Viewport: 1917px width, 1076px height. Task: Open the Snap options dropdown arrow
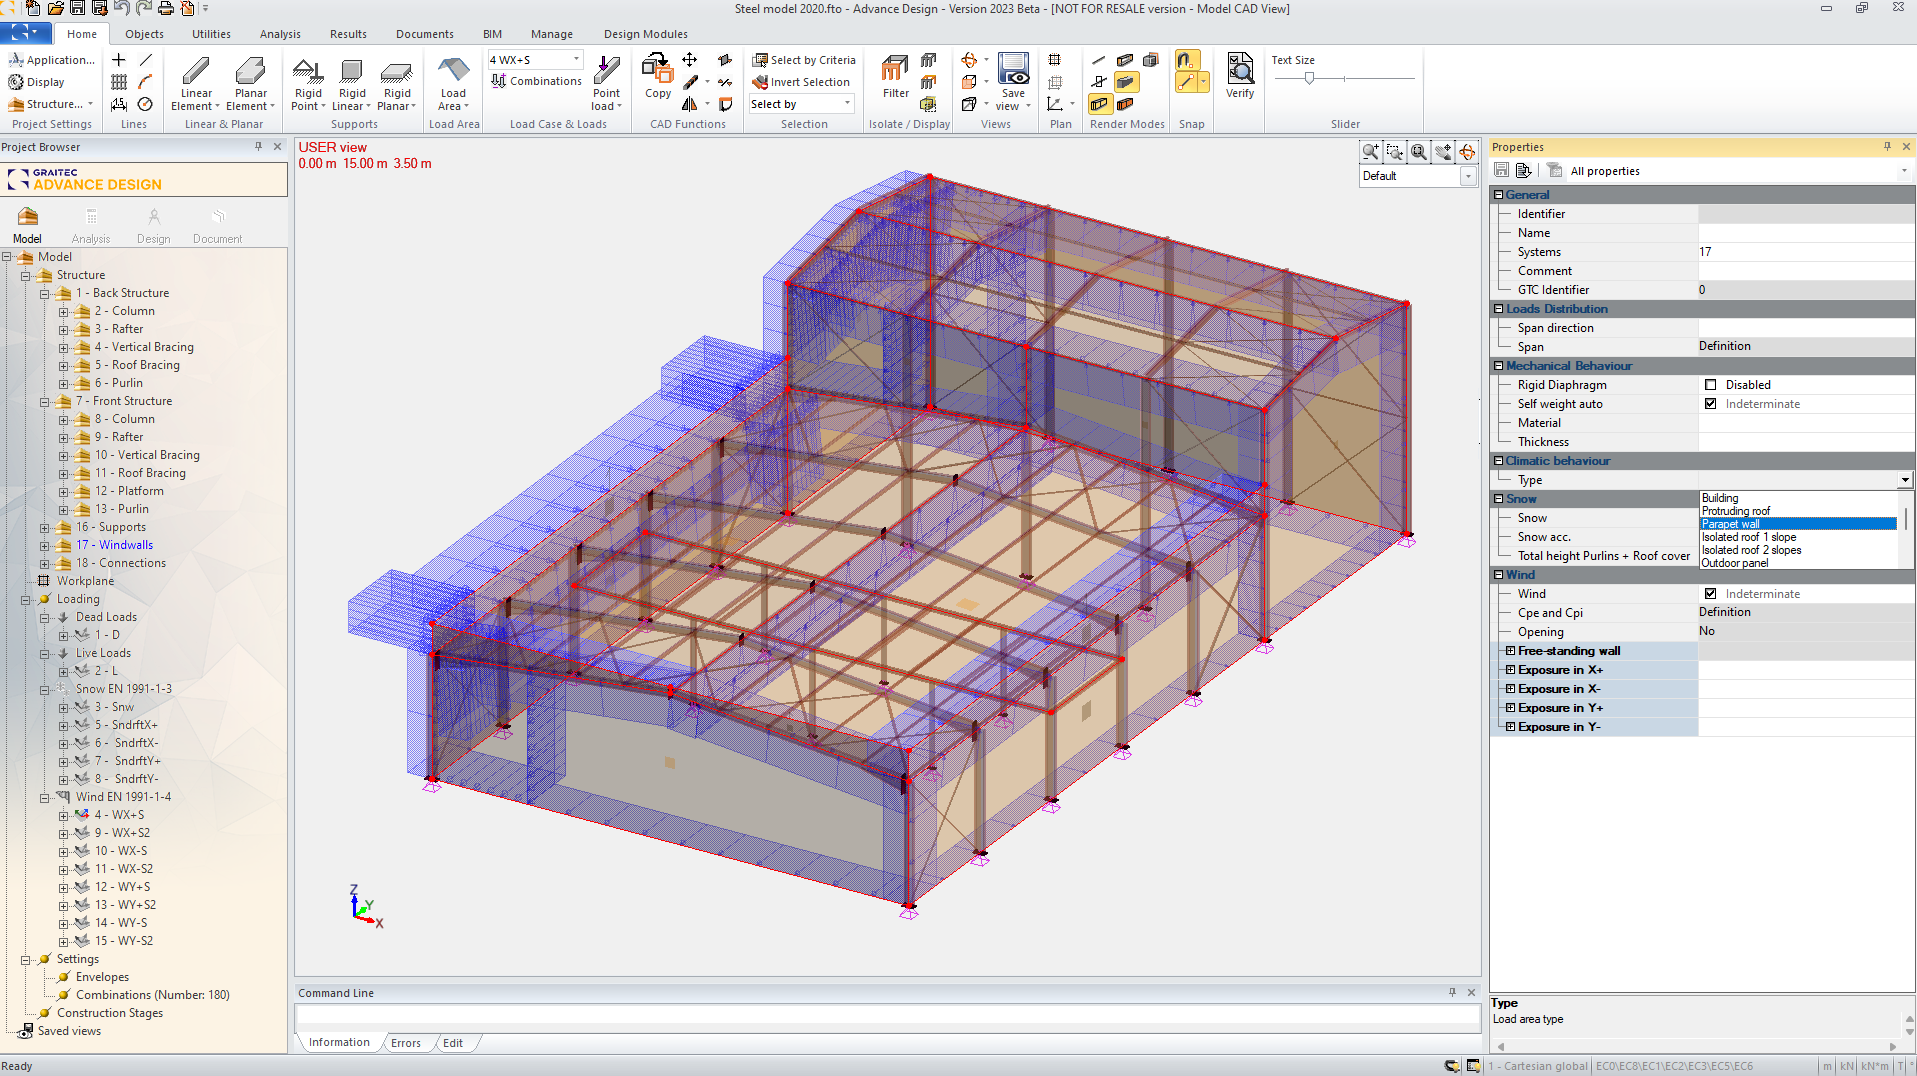1203,82
